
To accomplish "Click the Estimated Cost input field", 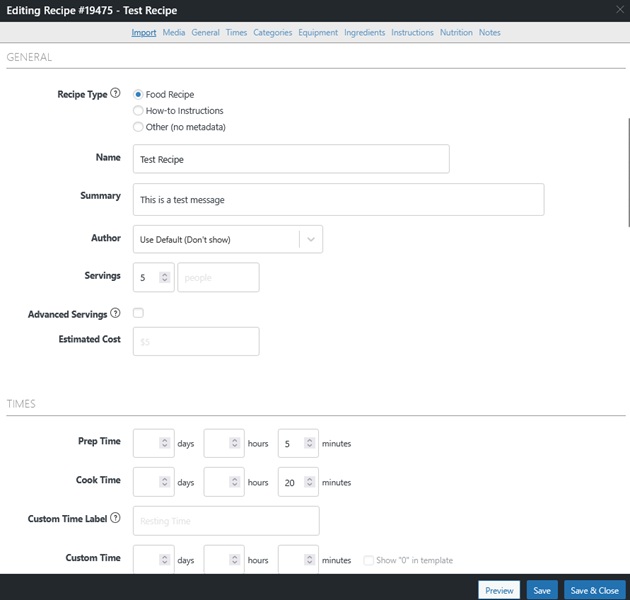I will click(196, 341).
